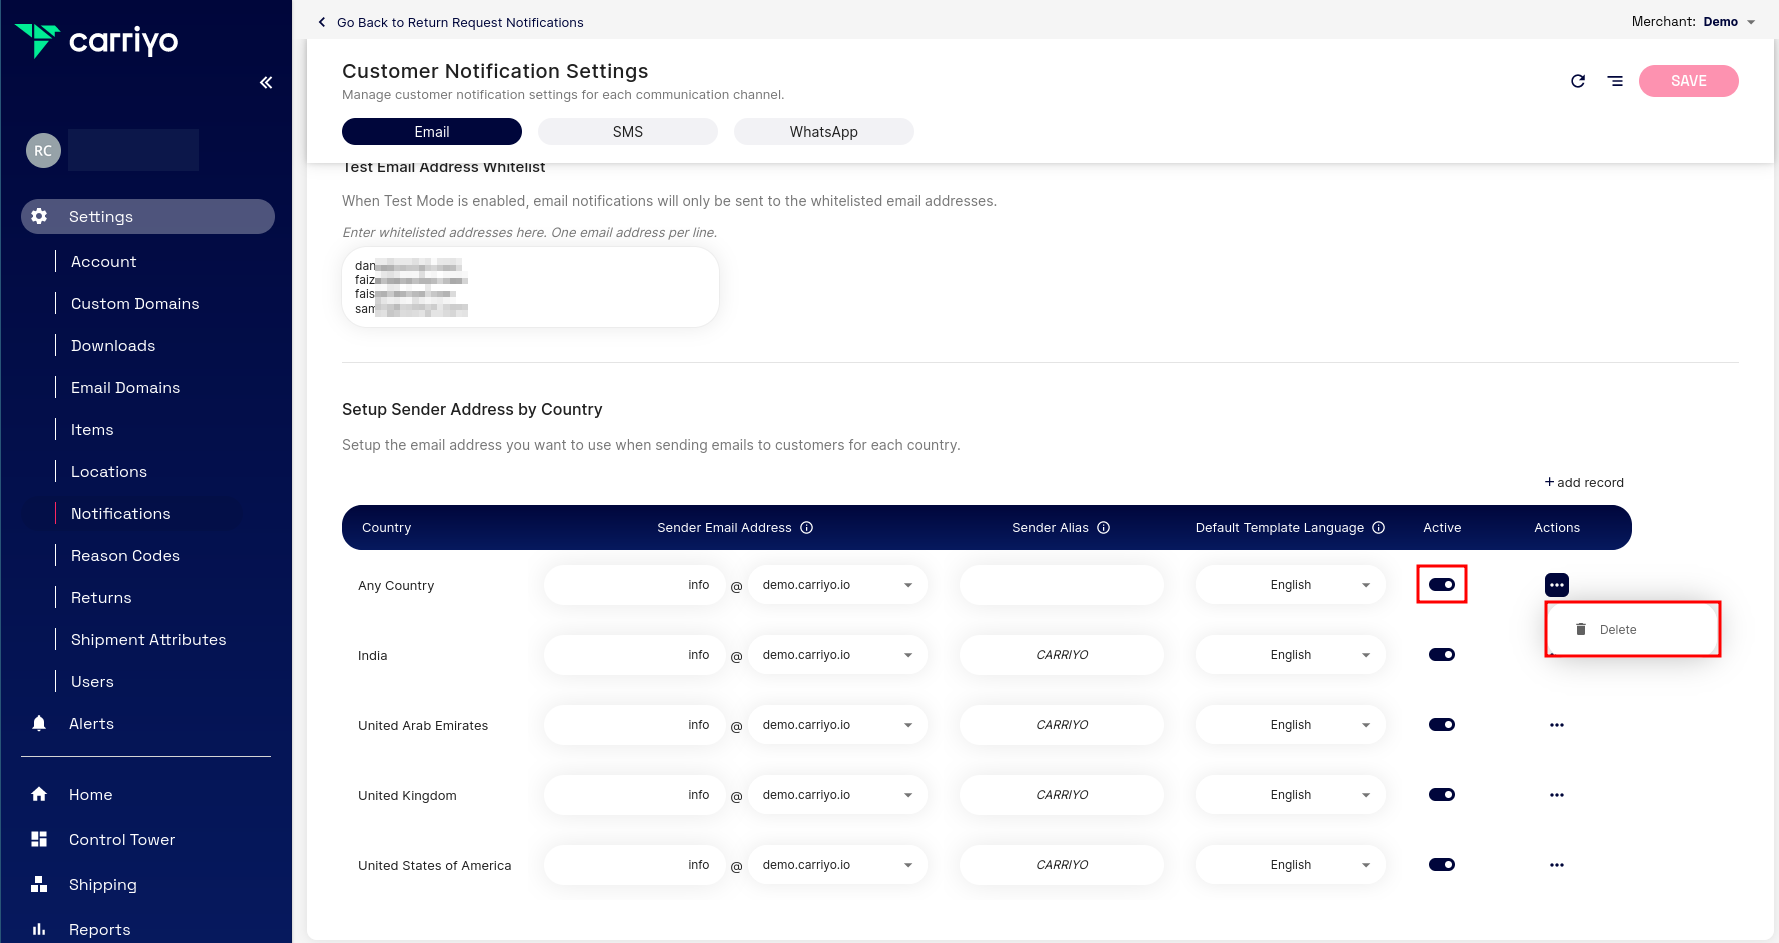Disable the highlighted Any Country Active toggle
Image resolution: width=1779 pixels, height=943 pixels.
pyautogui.click(x=1441, y=584)
